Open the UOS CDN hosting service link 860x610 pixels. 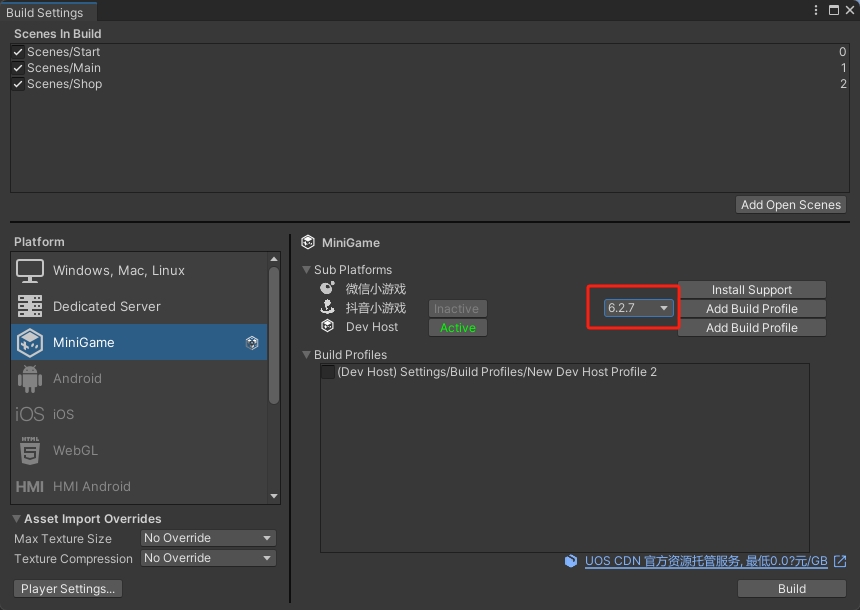pyautogui.click(x=705, y=561)
